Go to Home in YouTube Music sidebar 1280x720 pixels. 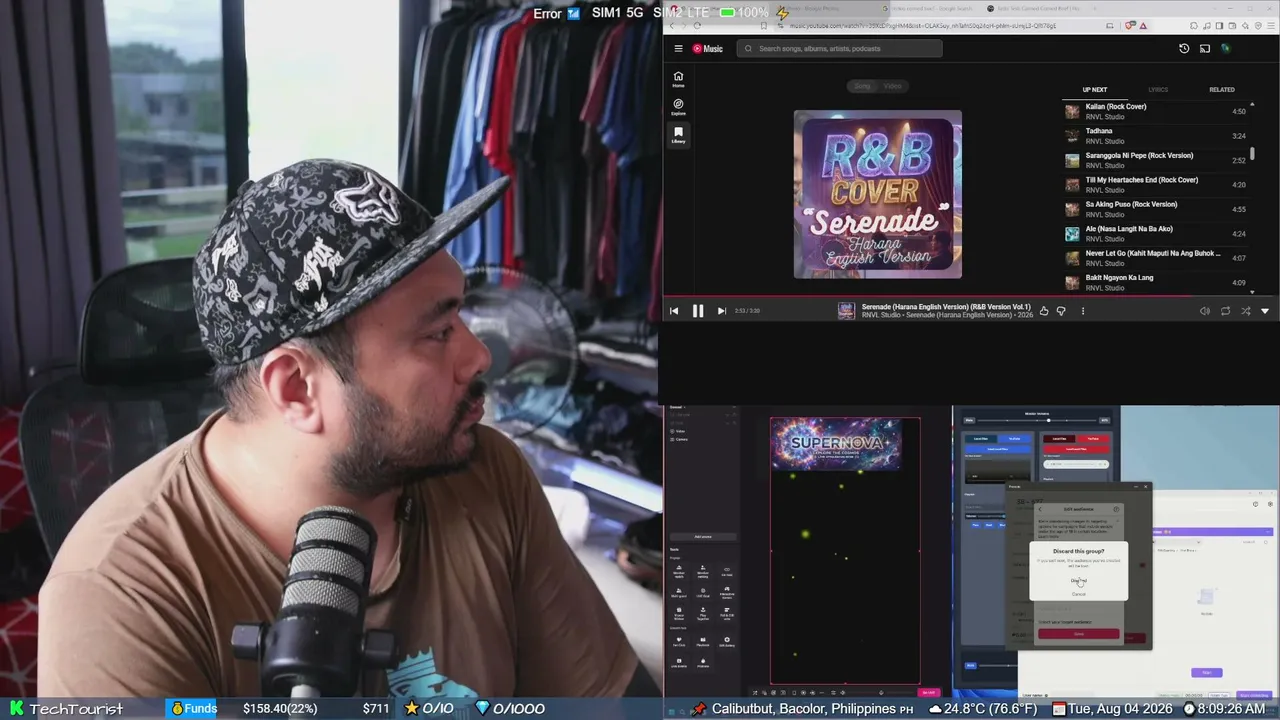pos(678,79)
